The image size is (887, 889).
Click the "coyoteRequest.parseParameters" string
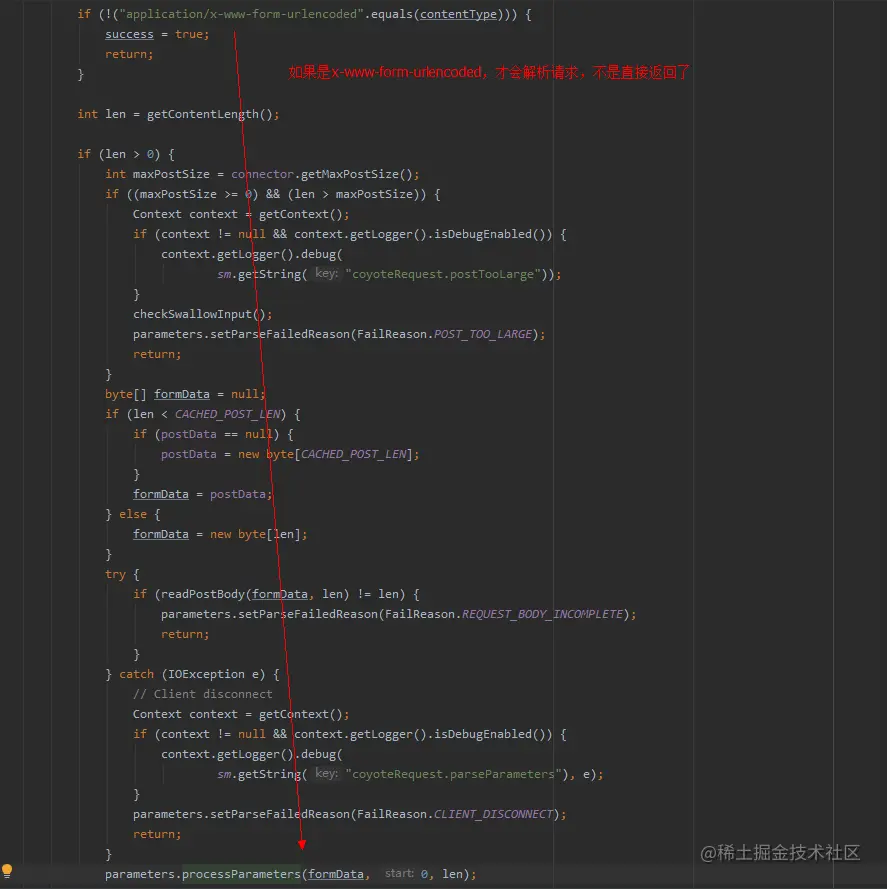[453, 774]
